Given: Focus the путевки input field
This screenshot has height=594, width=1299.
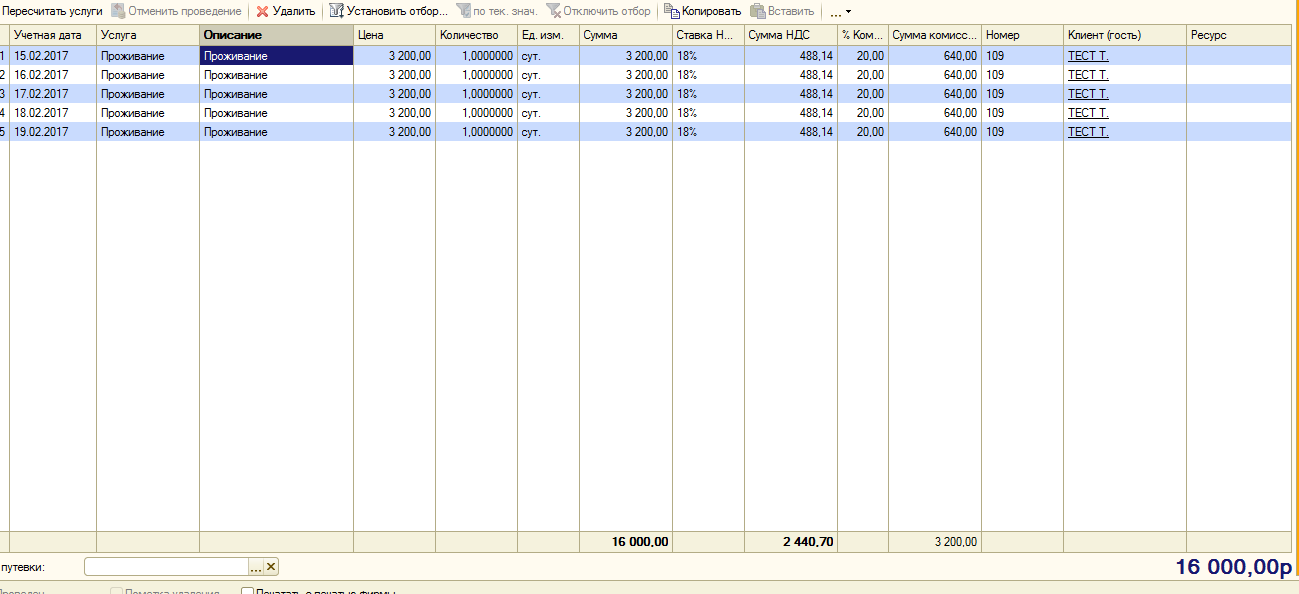Looking at the screenshot, I should [x=166, y=567].
